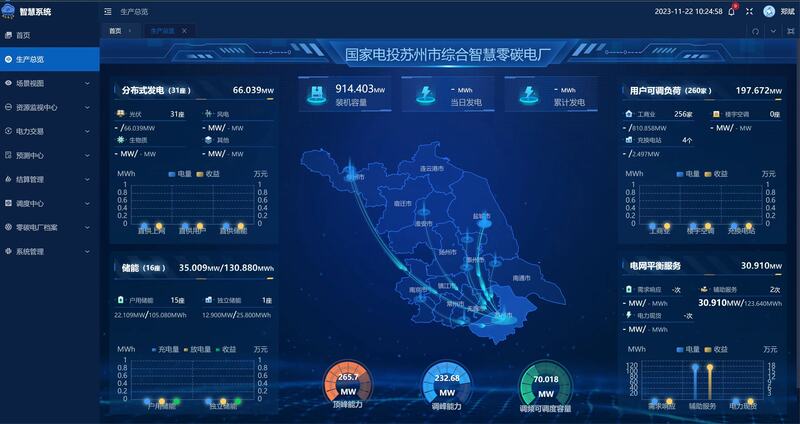Toggle 收益 legend in 用户可调负荷 chart

716,173
